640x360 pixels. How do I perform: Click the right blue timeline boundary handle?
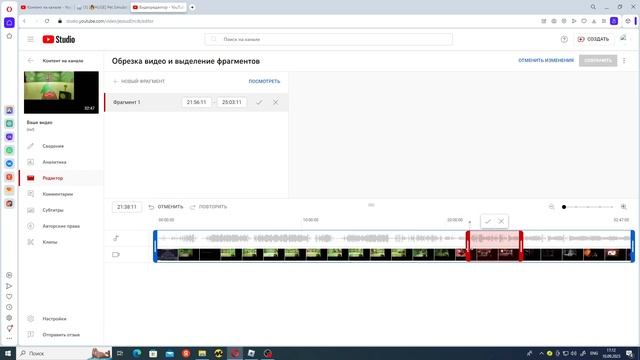[x=633, y=246]
